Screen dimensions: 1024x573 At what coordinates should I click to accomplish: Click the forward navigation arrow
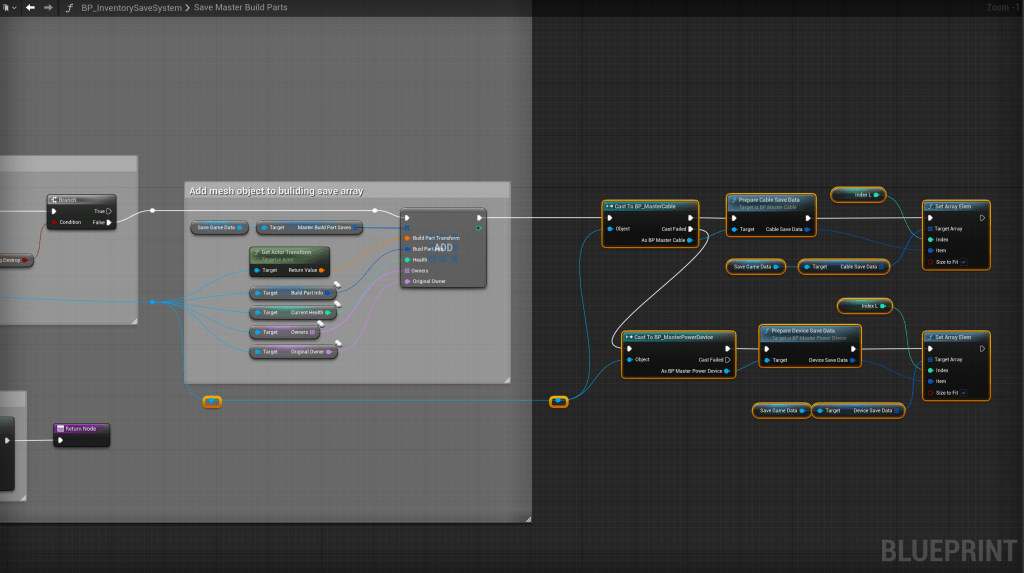pos(48,7)
